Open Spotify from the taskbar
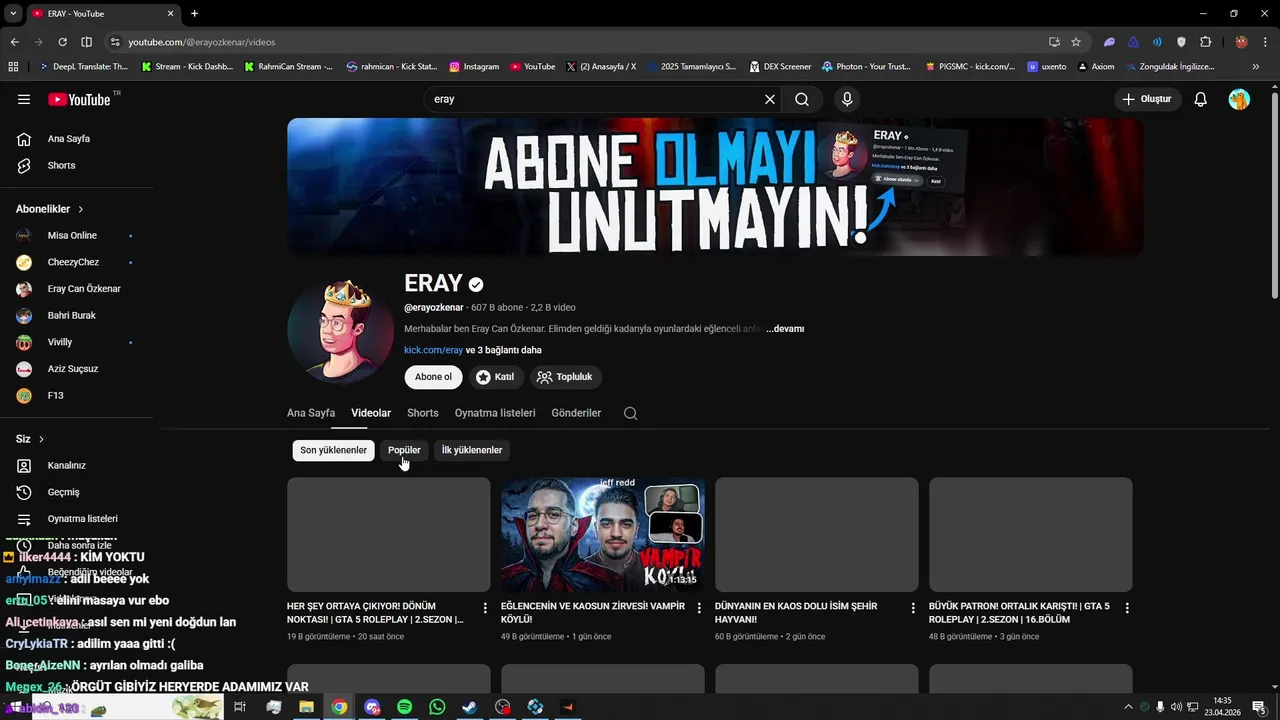 click(x=404, y=707)
